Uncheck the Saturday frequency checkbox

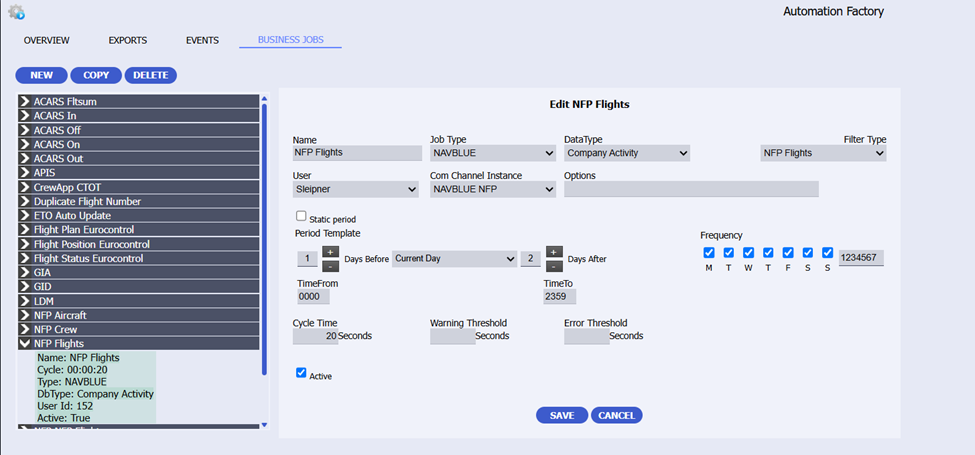808,252
